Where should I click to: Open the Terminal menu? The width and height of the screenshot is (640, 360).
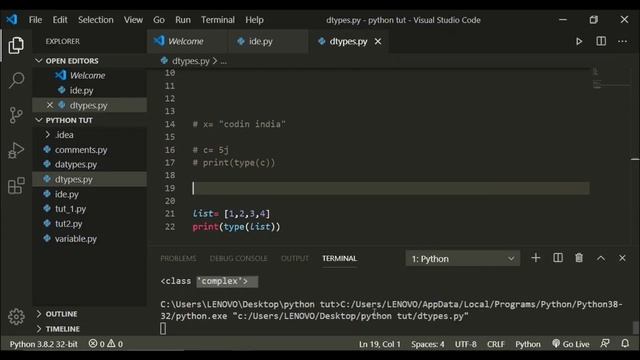(218, 20)
